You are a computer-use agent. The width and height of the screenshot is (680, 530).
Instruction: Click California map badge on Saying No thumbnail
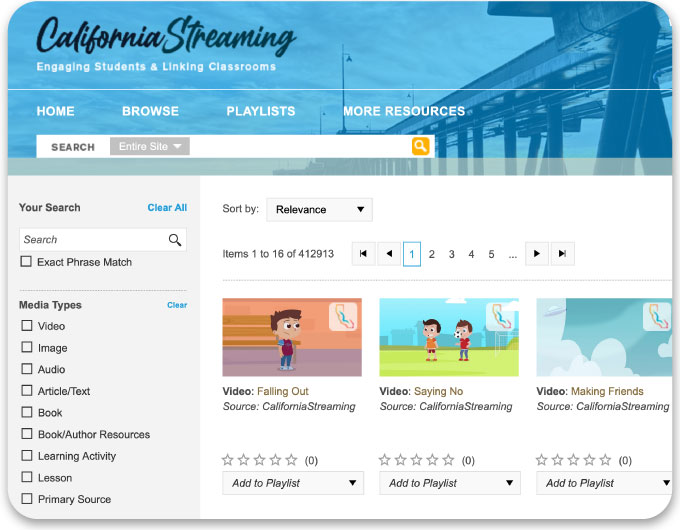[500, 317]
